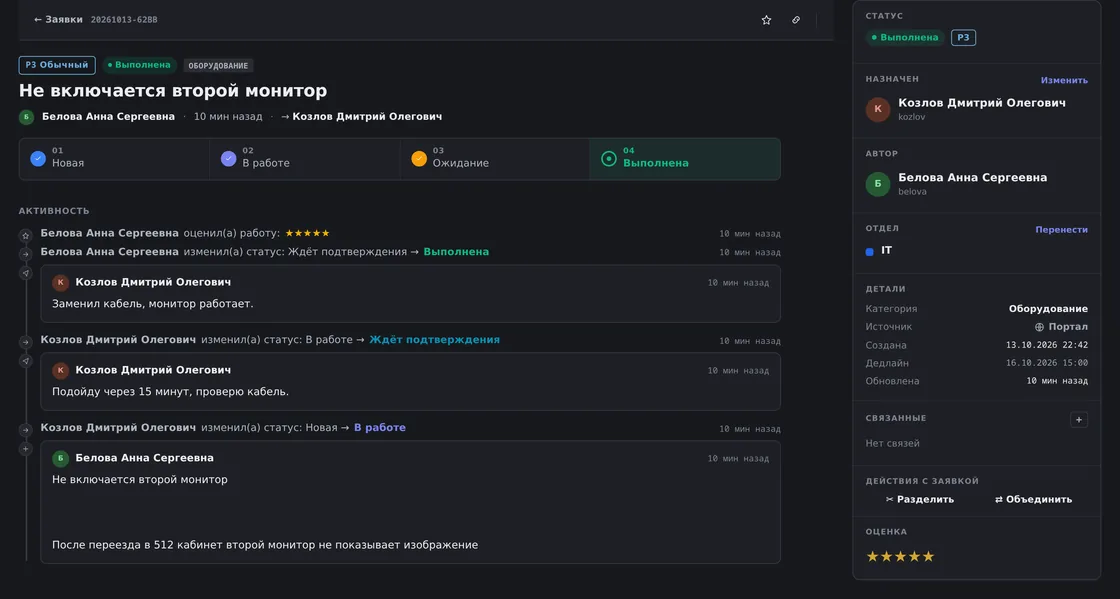This screenshot has height=599, width=1120.
Task: Click the arrow icon beside the 'Новая → В работе' entry
Action: pos(26,430)
